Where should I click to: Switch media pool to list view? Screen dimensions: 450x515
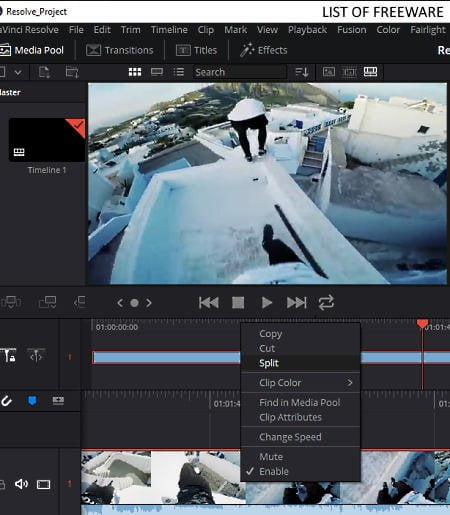[x=179, y=72]
